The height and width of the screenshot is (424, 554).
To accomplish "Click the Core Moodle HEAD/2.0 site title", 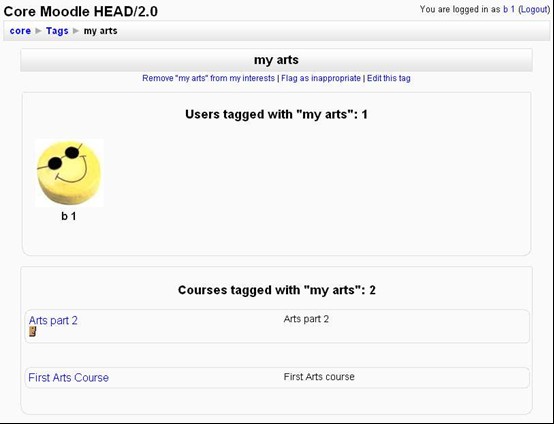I will tap(81, 11).
